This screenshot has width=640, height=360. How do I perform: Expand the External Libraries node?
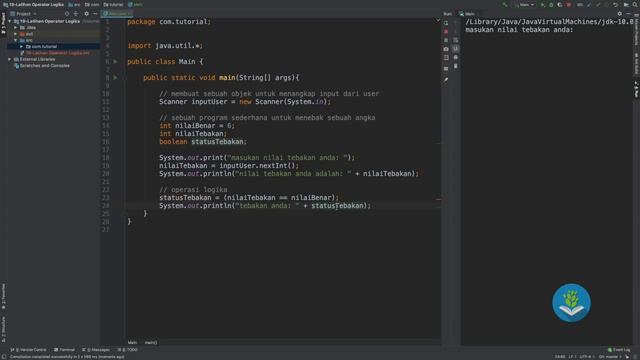pos(10,59)
